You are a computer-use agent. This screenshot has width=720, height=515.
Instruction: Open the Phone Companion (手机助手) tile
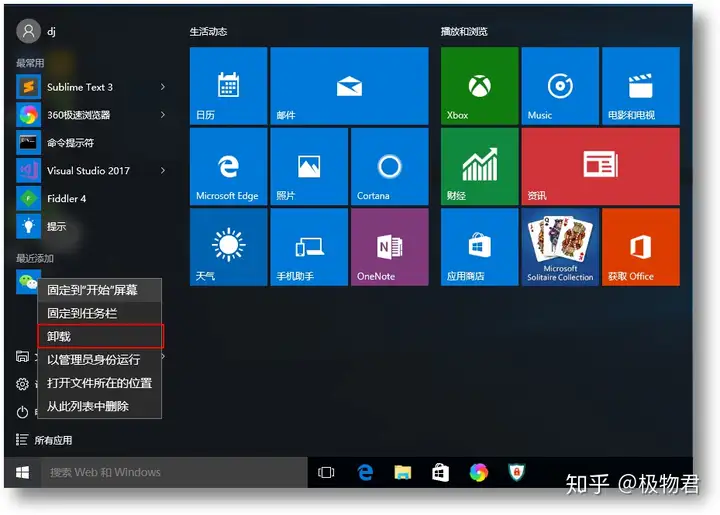(x=309, y=247)
